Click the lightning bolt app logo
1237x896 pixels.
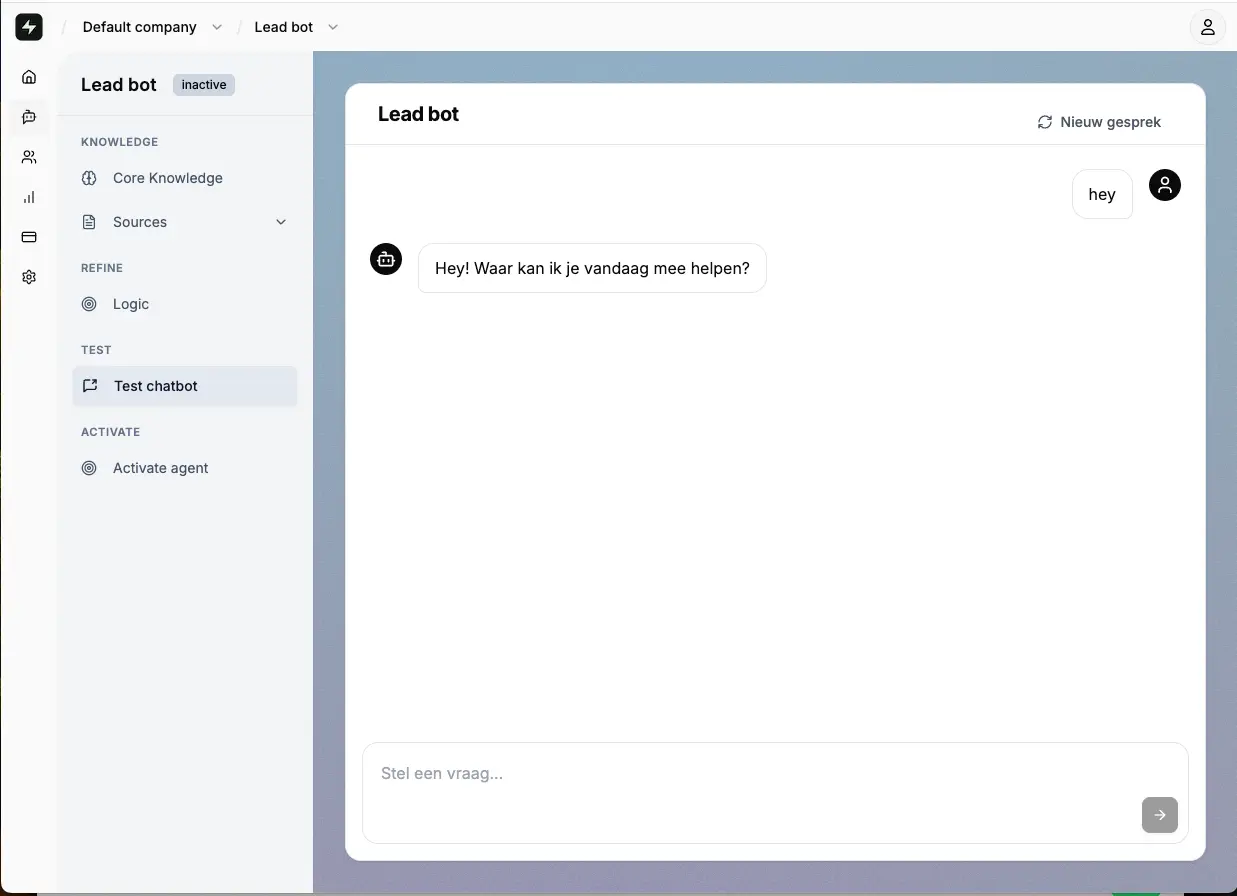tap(29, 27)
